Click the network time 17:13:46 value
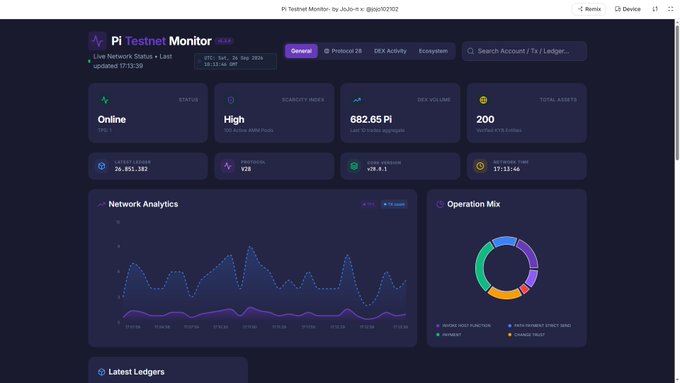 point(507,169)
